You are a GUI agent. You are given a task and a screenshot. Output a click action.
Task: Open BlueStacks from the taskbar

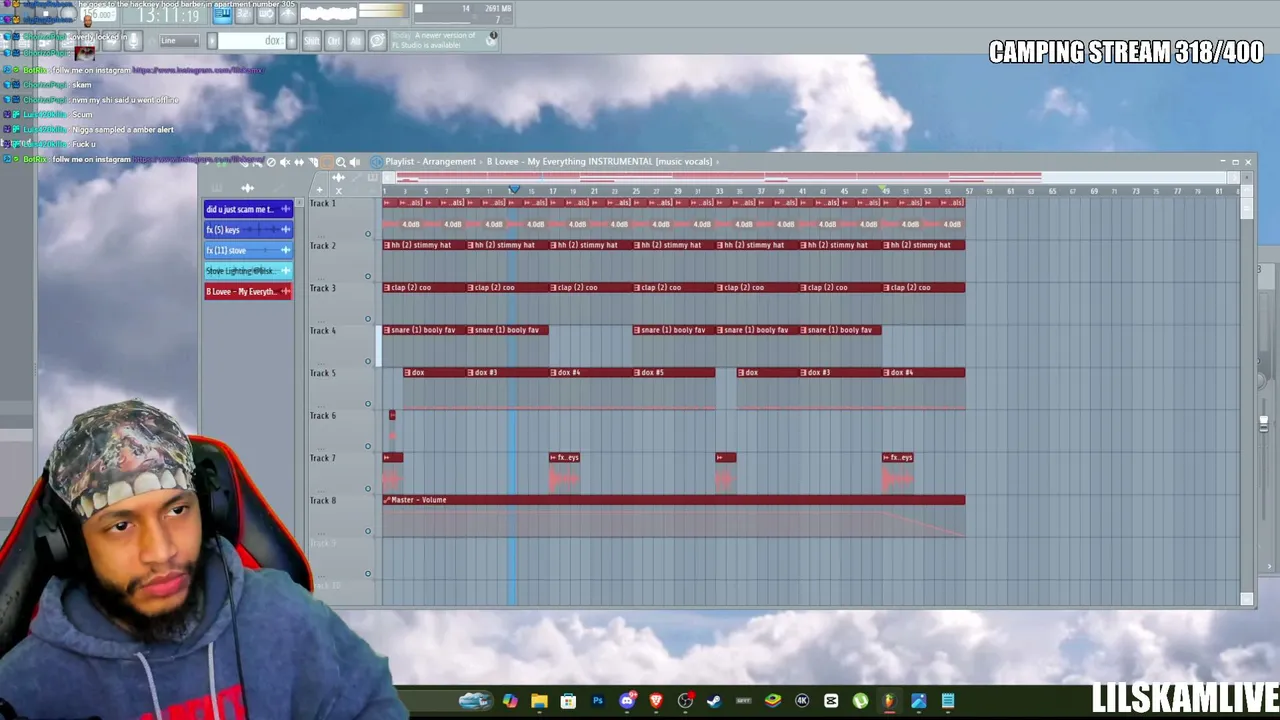773,701
